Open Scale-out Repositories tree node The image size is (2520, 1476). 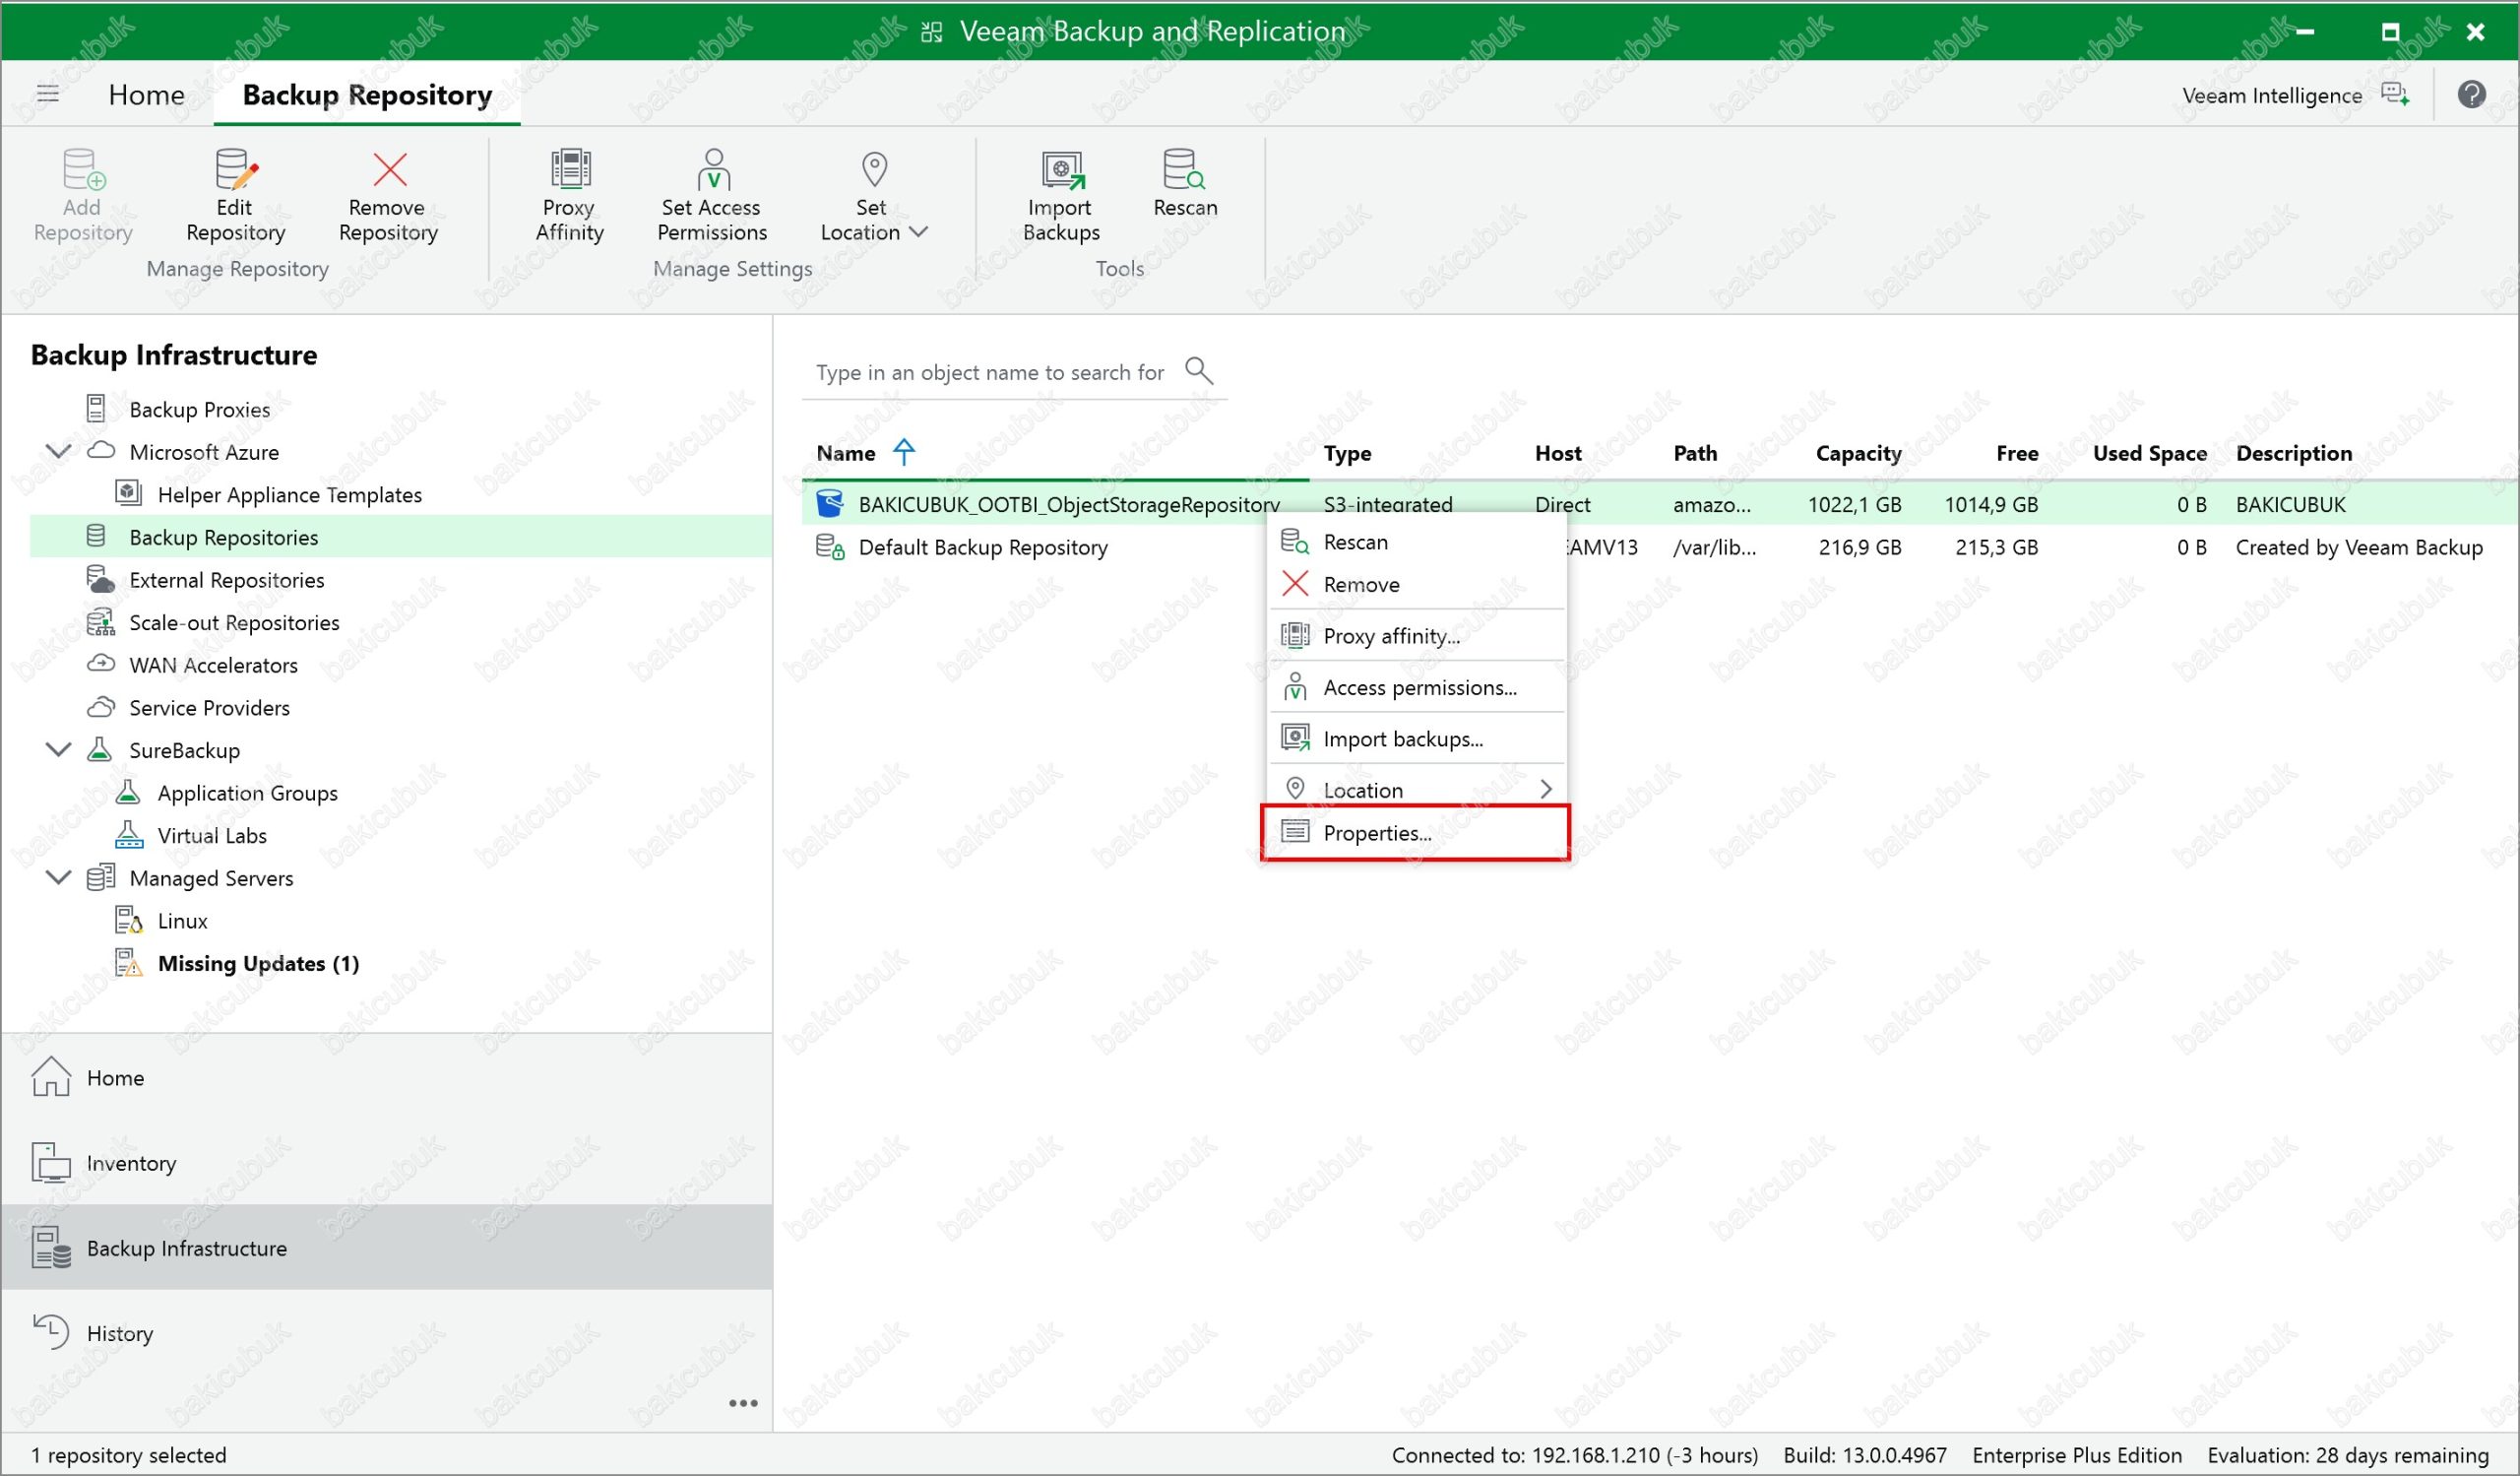tap(234, 622)
